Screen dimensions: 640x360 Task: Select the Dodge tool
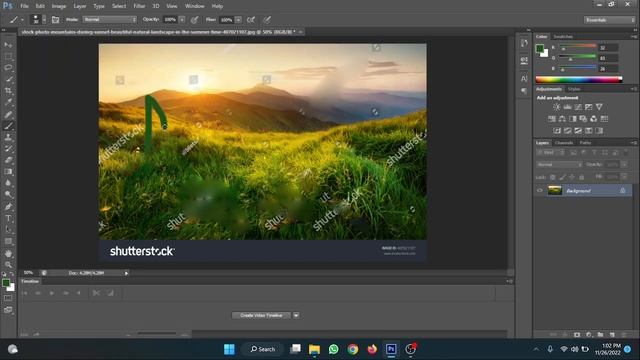click(8, 195)
